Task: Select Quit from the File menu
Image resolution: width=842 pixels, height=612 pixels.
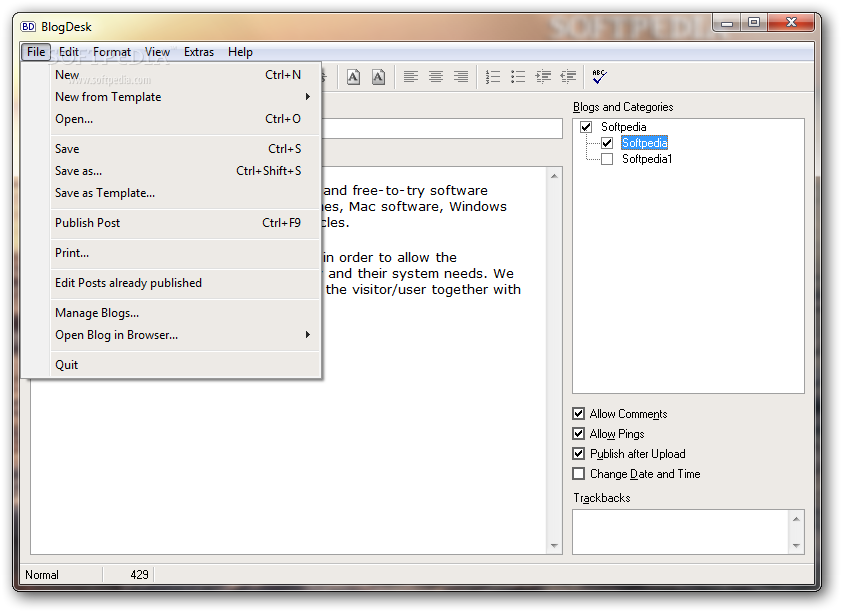Action: pyautogui.click(x=185, y=365)
